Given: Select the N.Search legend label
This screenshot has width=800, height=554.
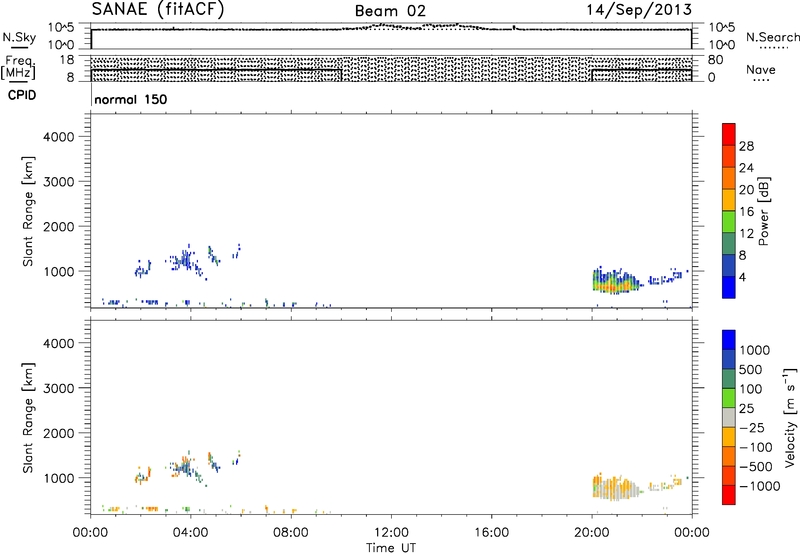Looking at the screenshot, I should [x=772, y=37].
